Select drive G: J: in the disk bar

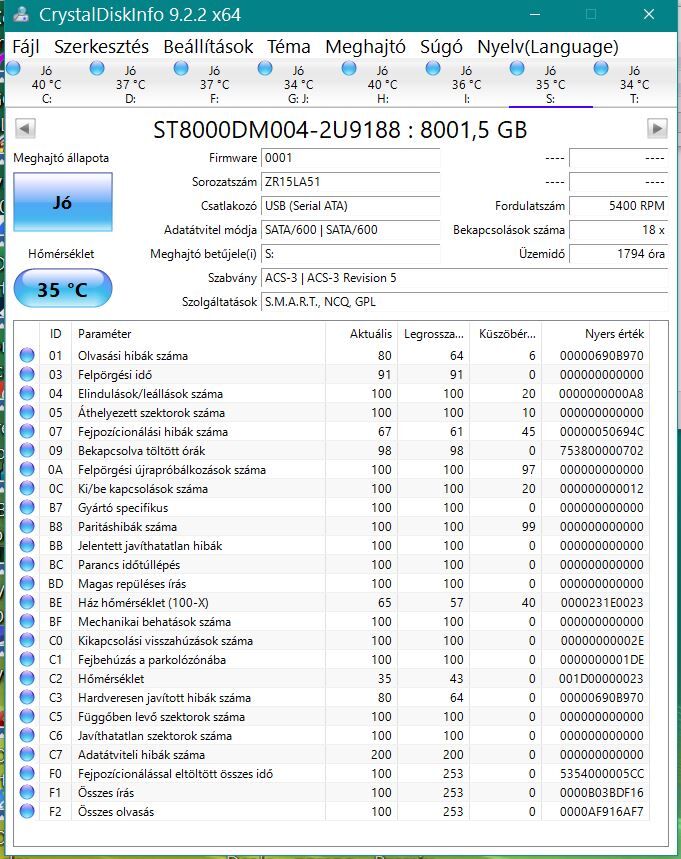(299, 84)
